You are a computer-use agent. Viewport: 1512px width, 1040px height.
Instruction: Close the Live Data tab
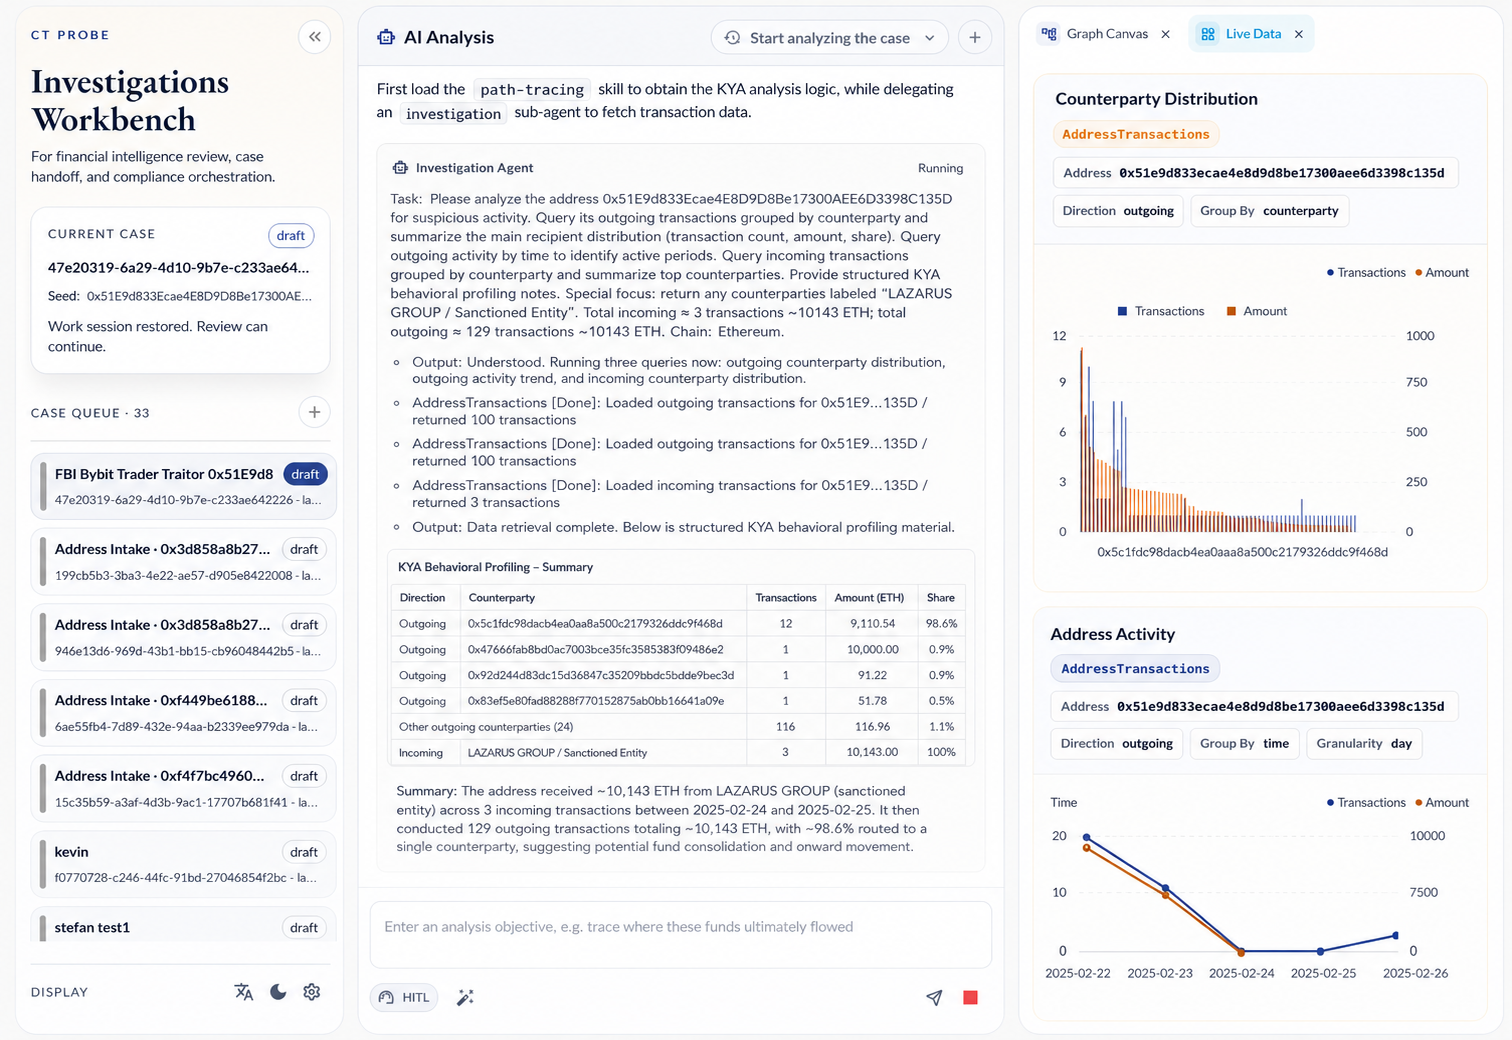(1299, 34)
